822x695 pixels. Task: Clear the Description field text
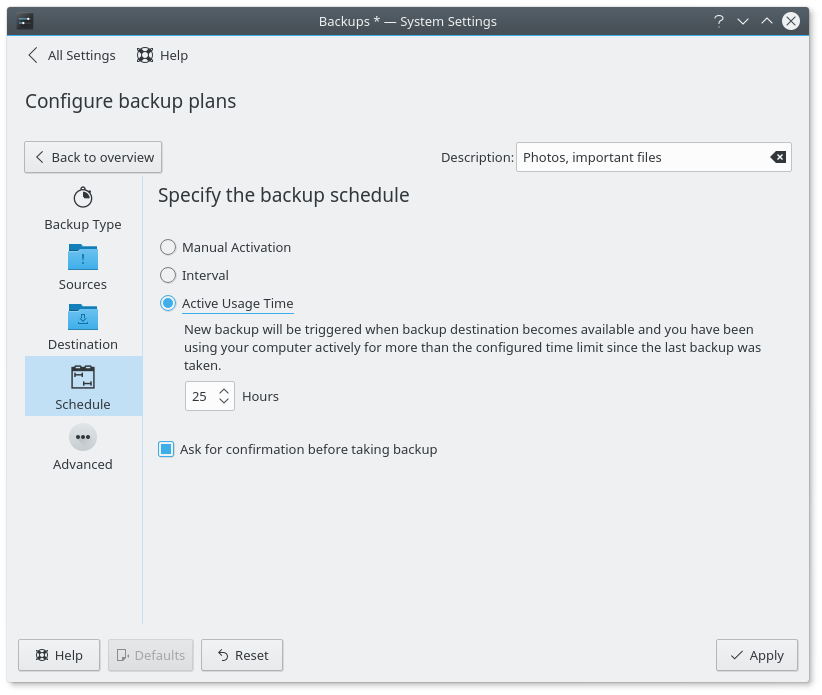click(778, 157)
